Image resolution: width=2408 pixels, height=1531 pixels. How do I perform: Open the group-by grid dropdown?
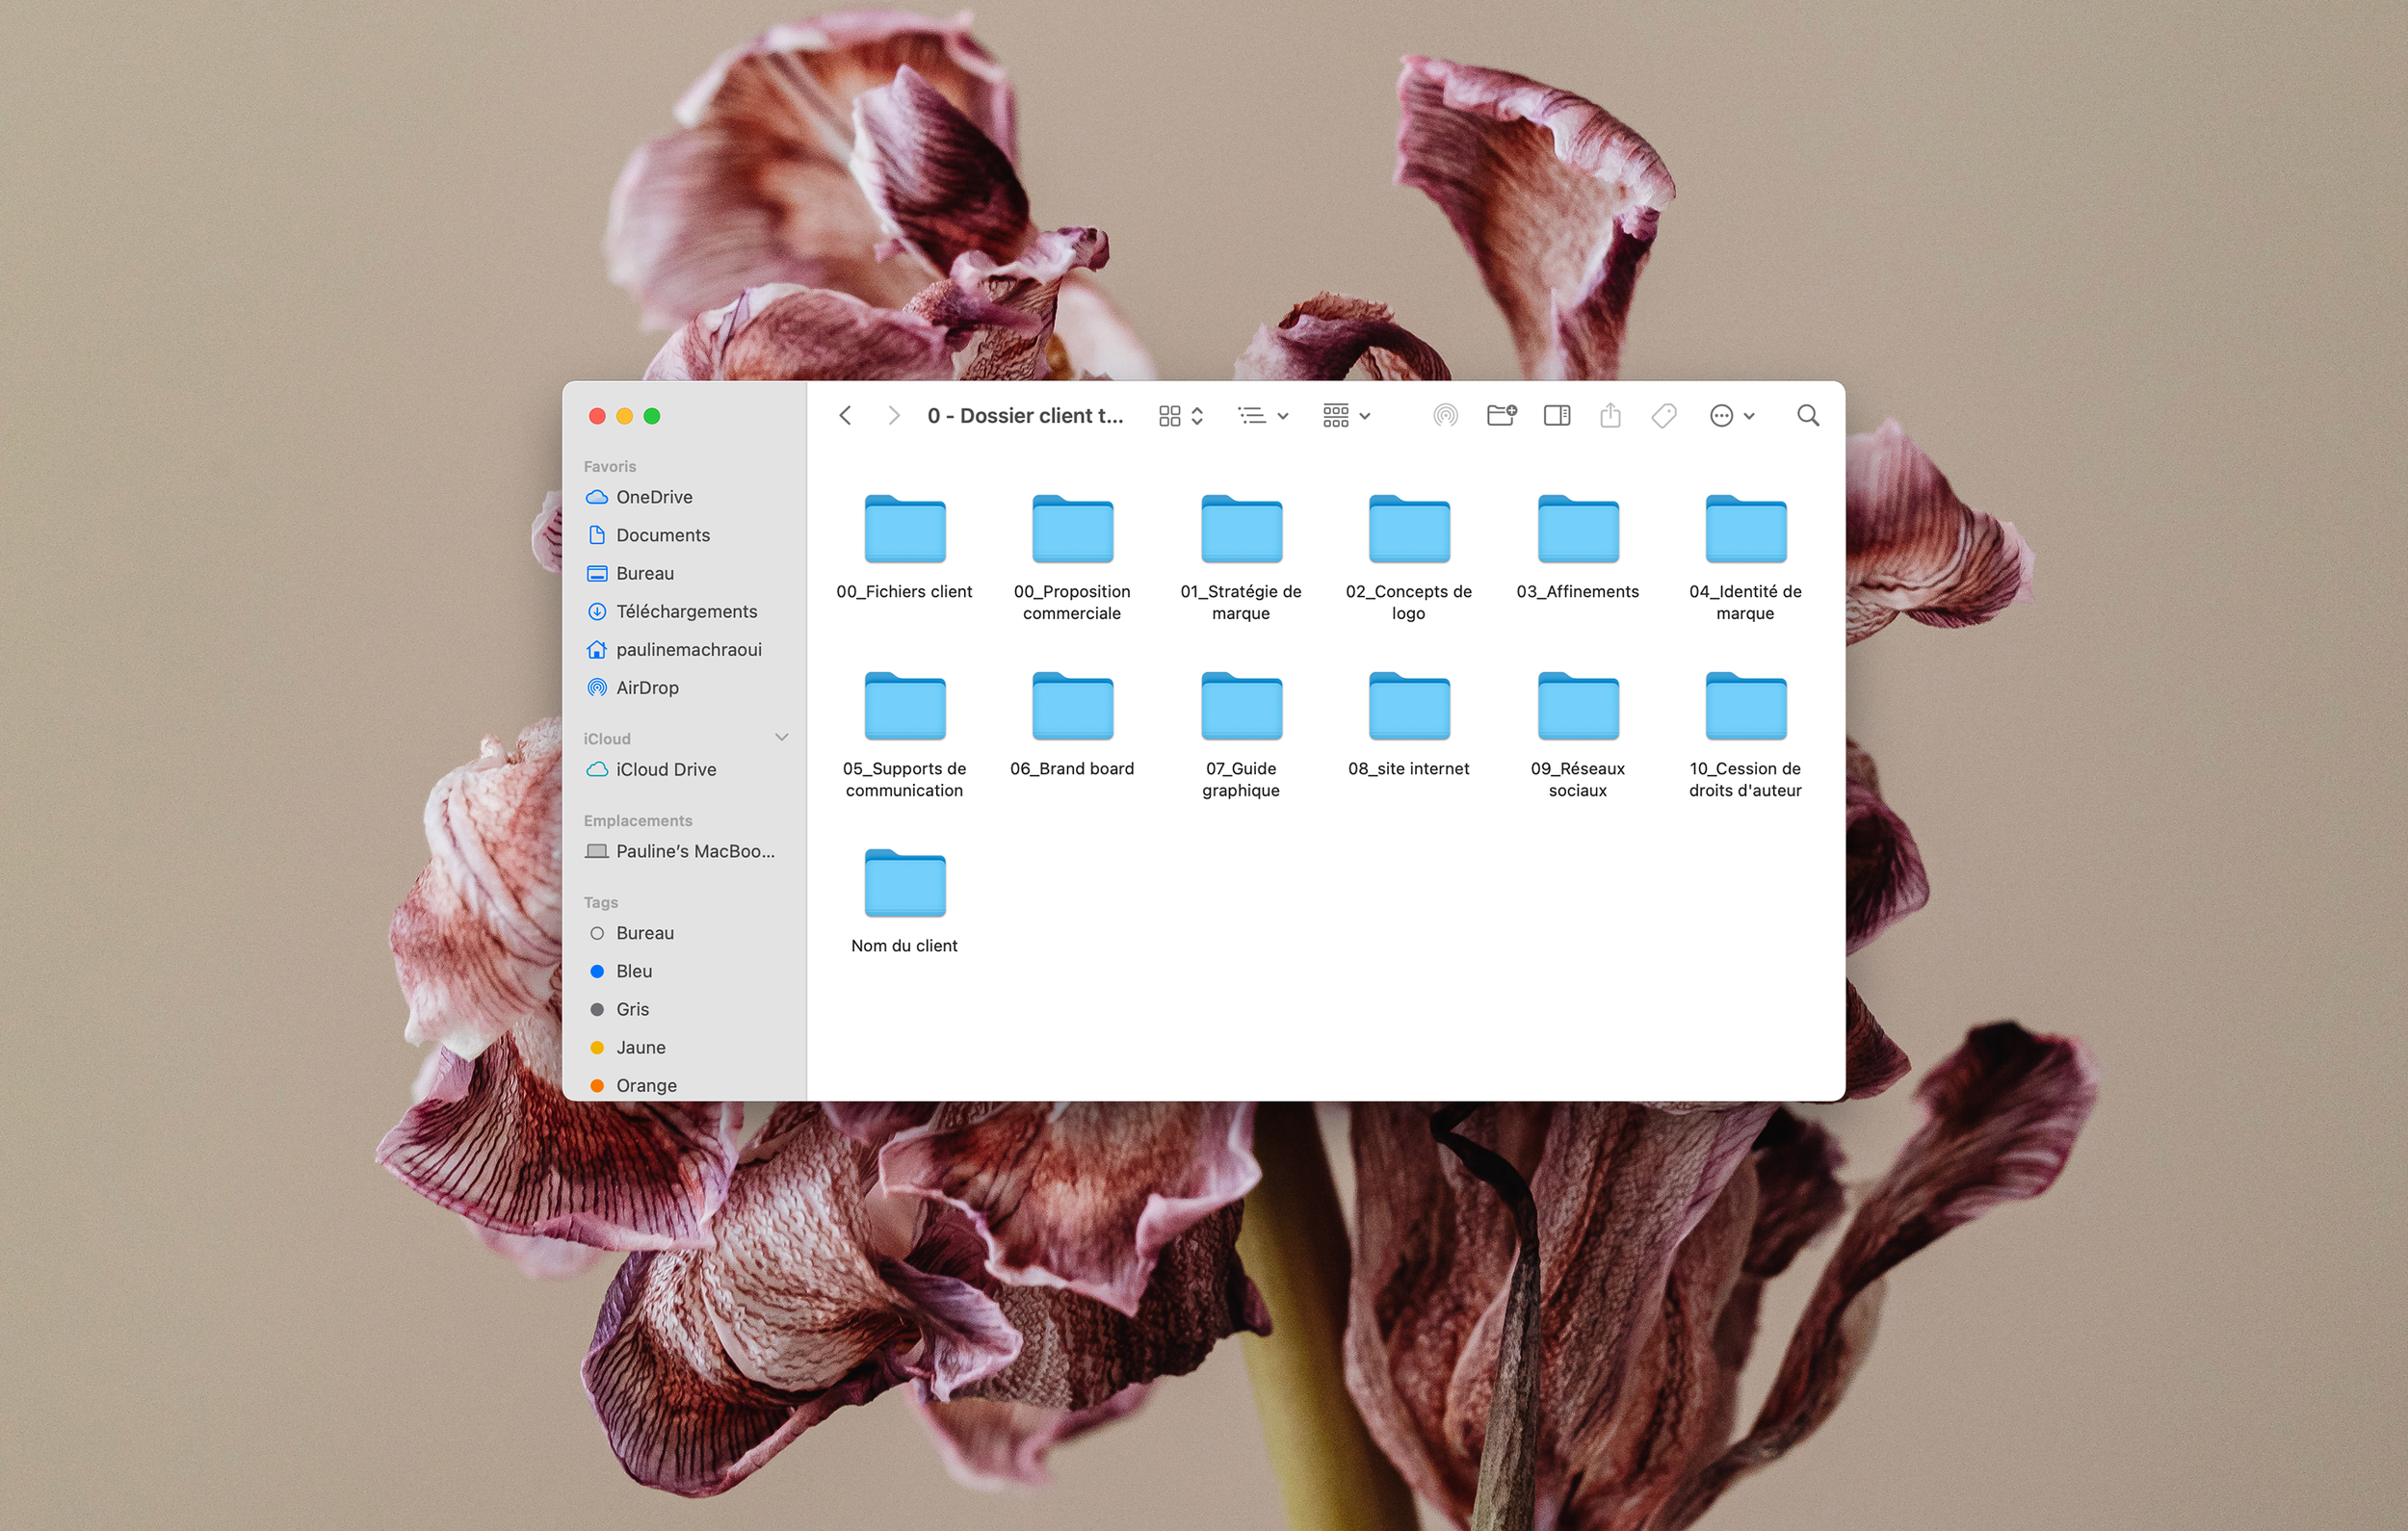[x=1346, y=415]
